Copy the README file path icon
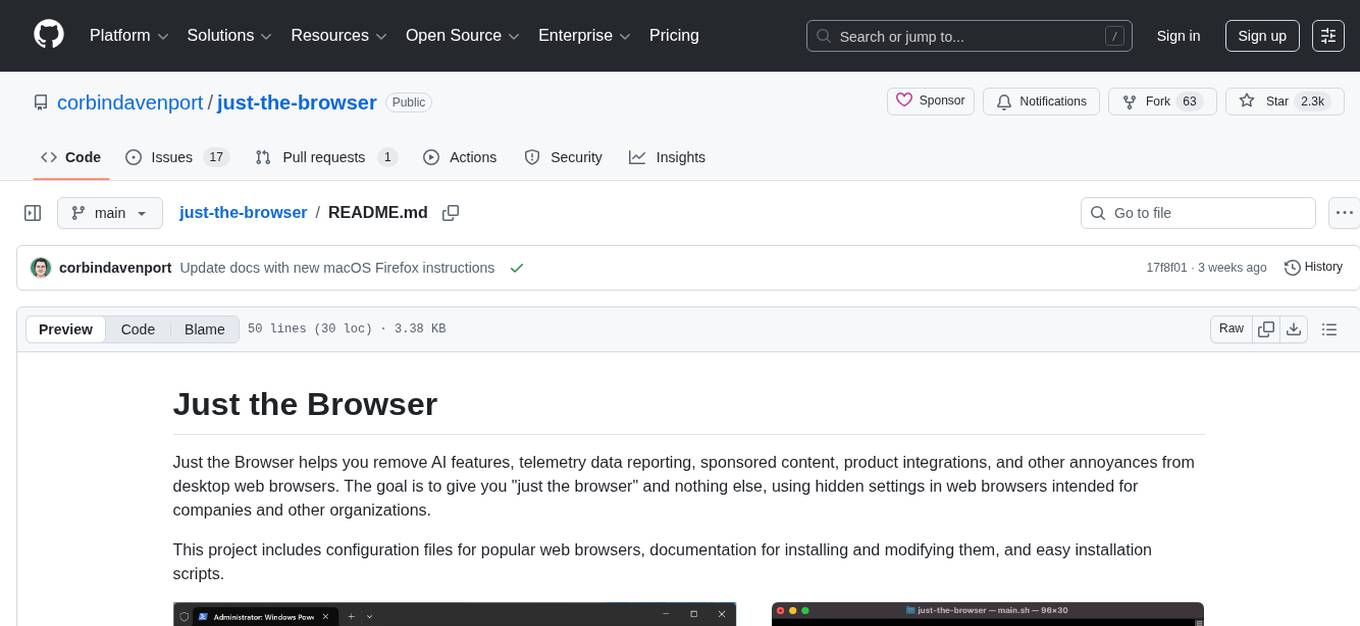Viewport: 1360px width, 626px height. [450, 212]
